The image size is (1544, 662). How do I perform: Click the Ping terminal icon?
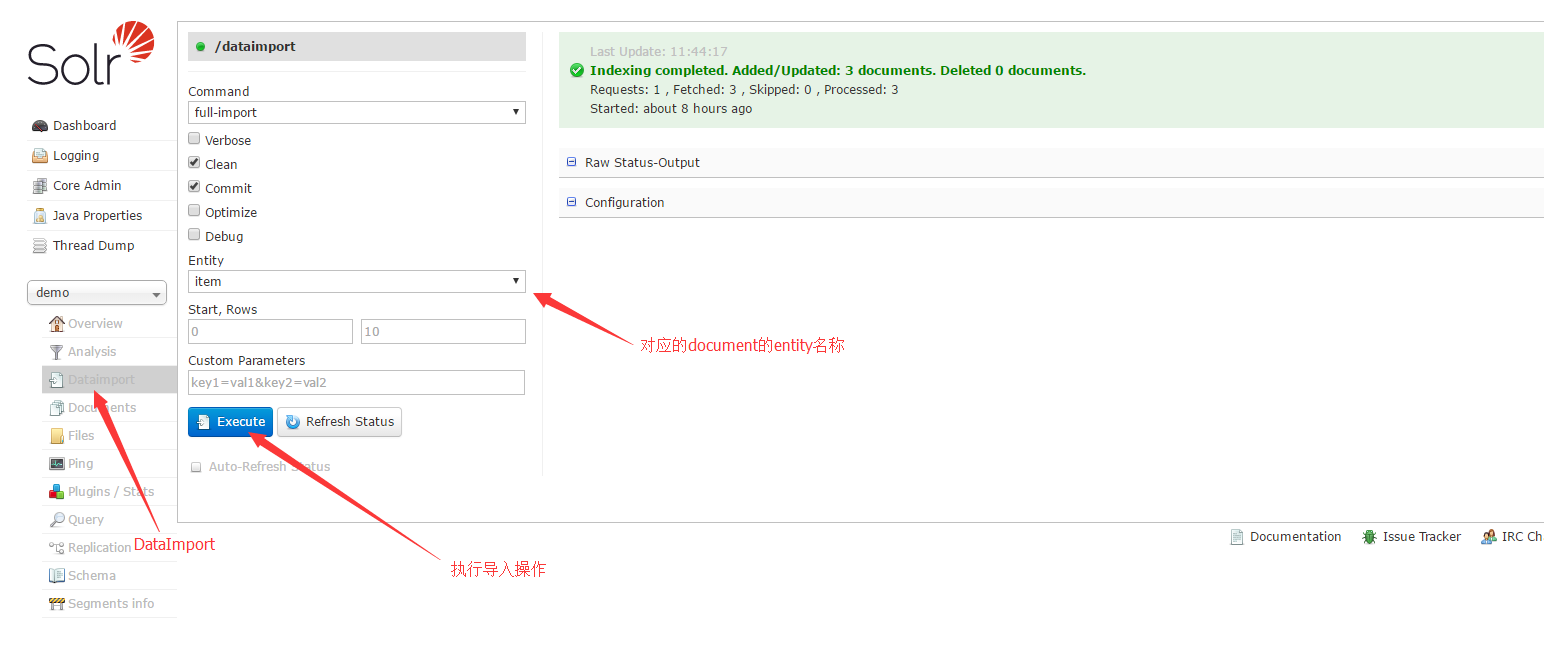tap(57, 464)
